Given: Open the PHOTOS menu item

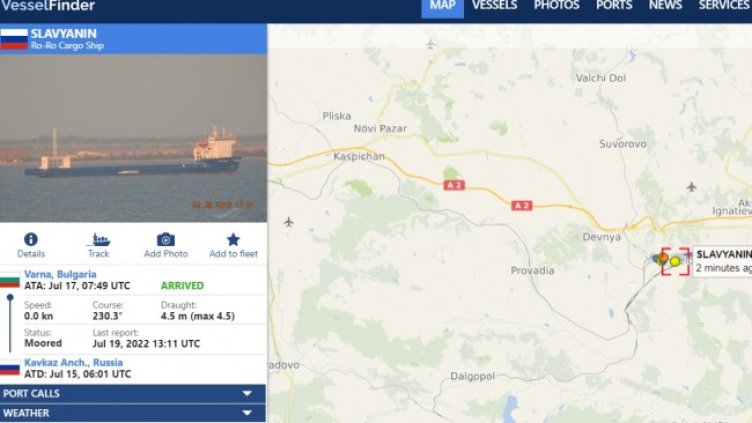Looking at the screenshot, I should [x=556, y=6].
